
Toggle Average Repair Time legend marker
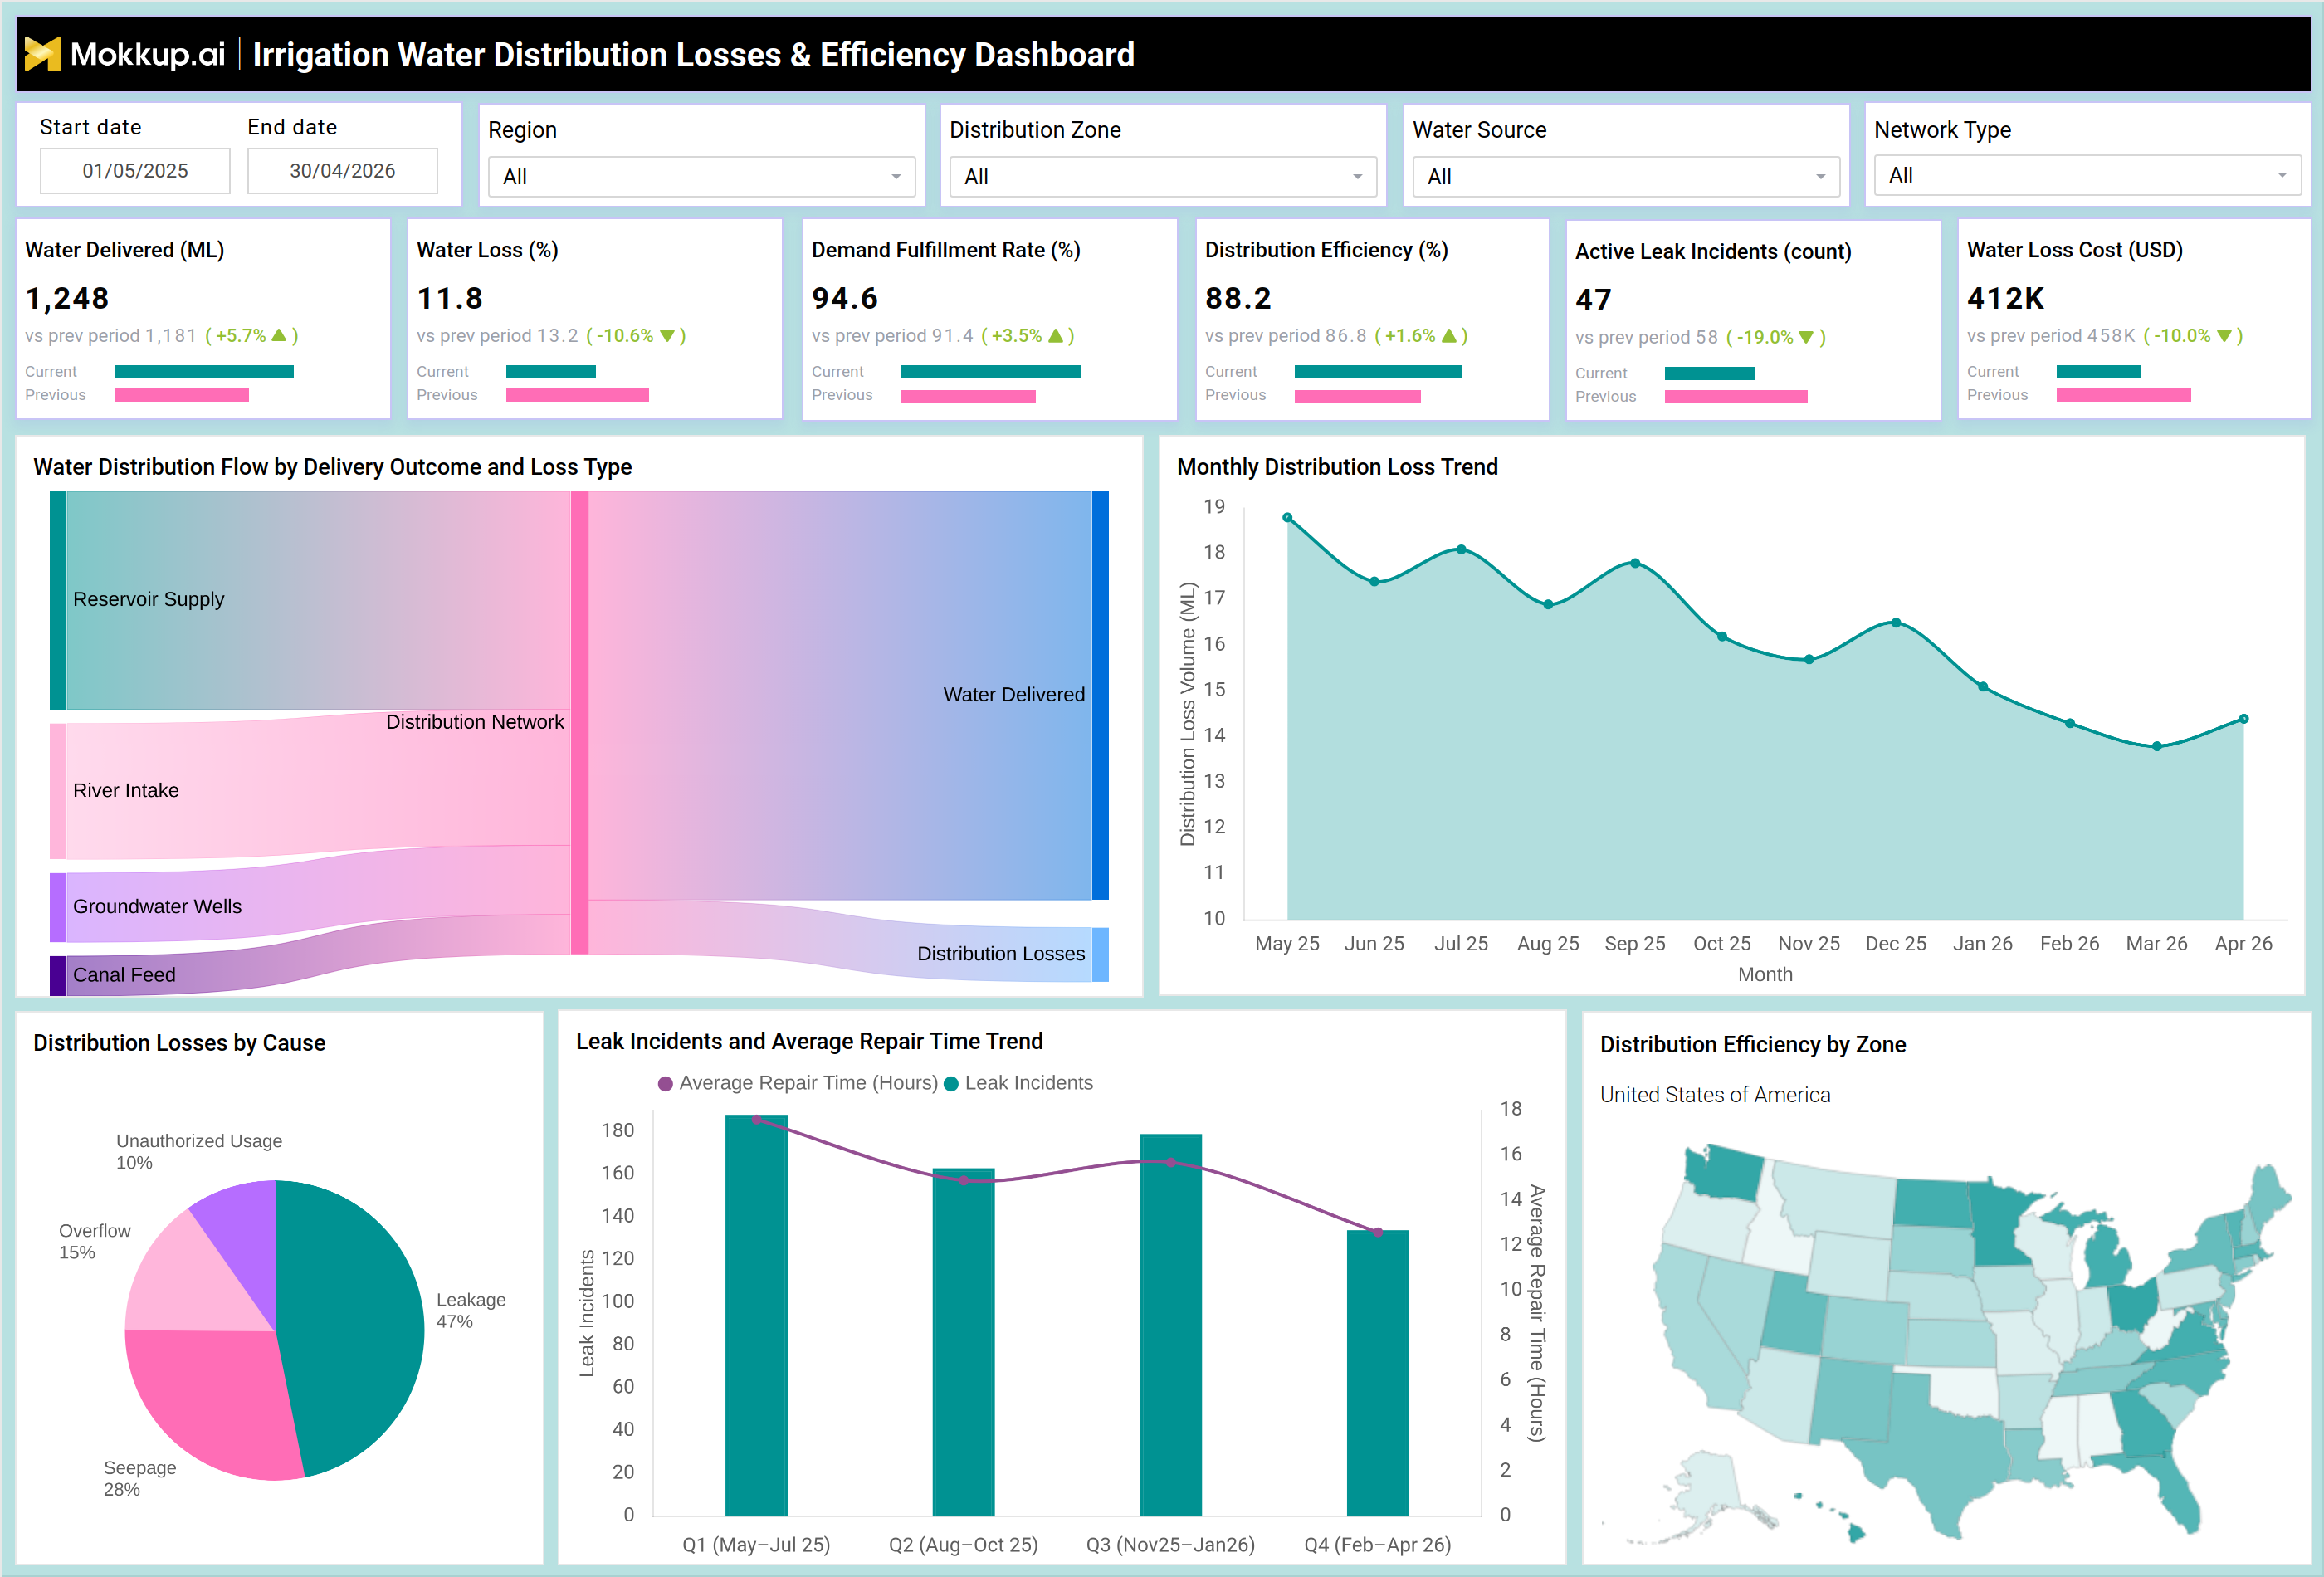[x=665, y=1084]
